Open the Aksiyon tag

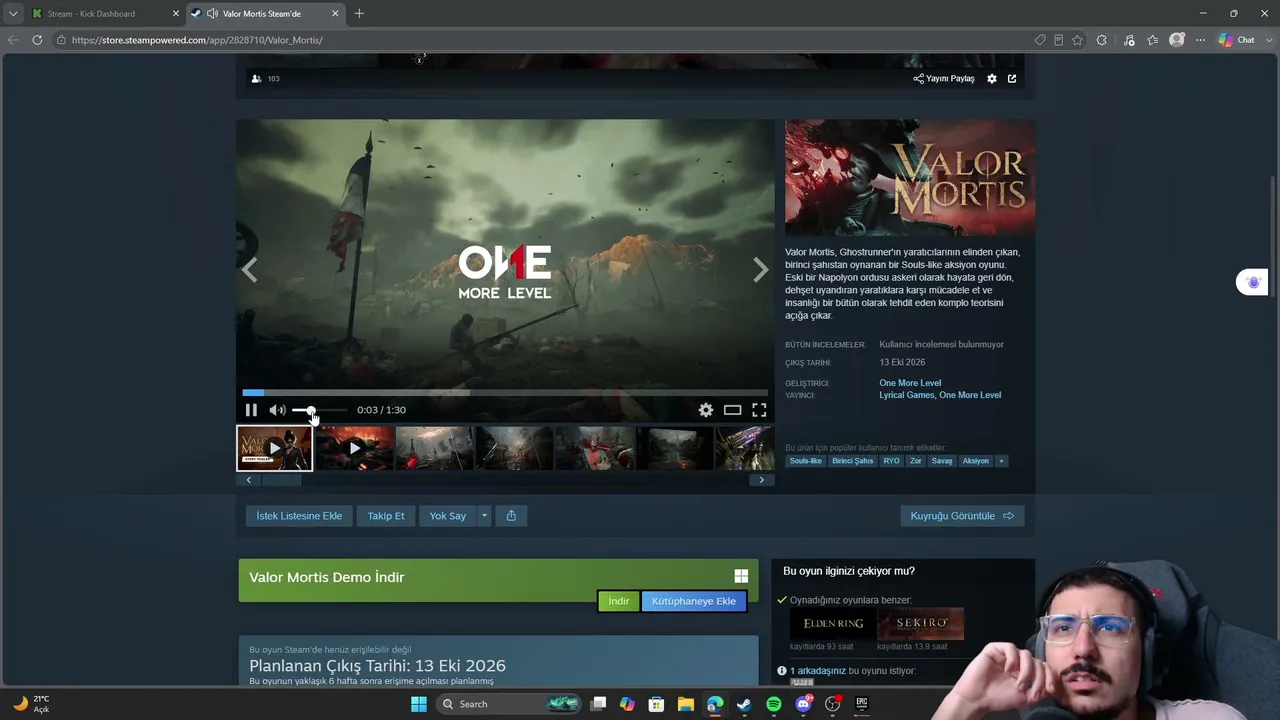point(975,461)
